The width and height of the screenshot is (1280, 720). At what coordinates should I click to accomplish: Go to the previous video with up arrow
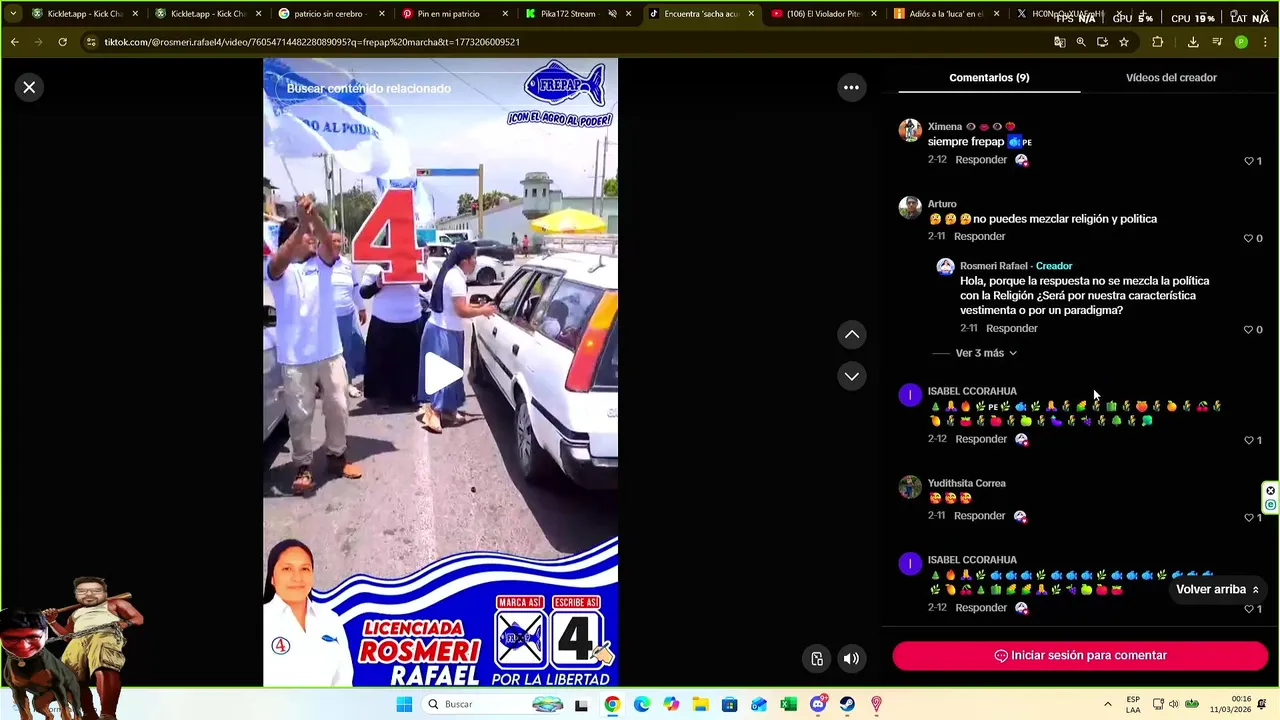(x=852, y=335)
